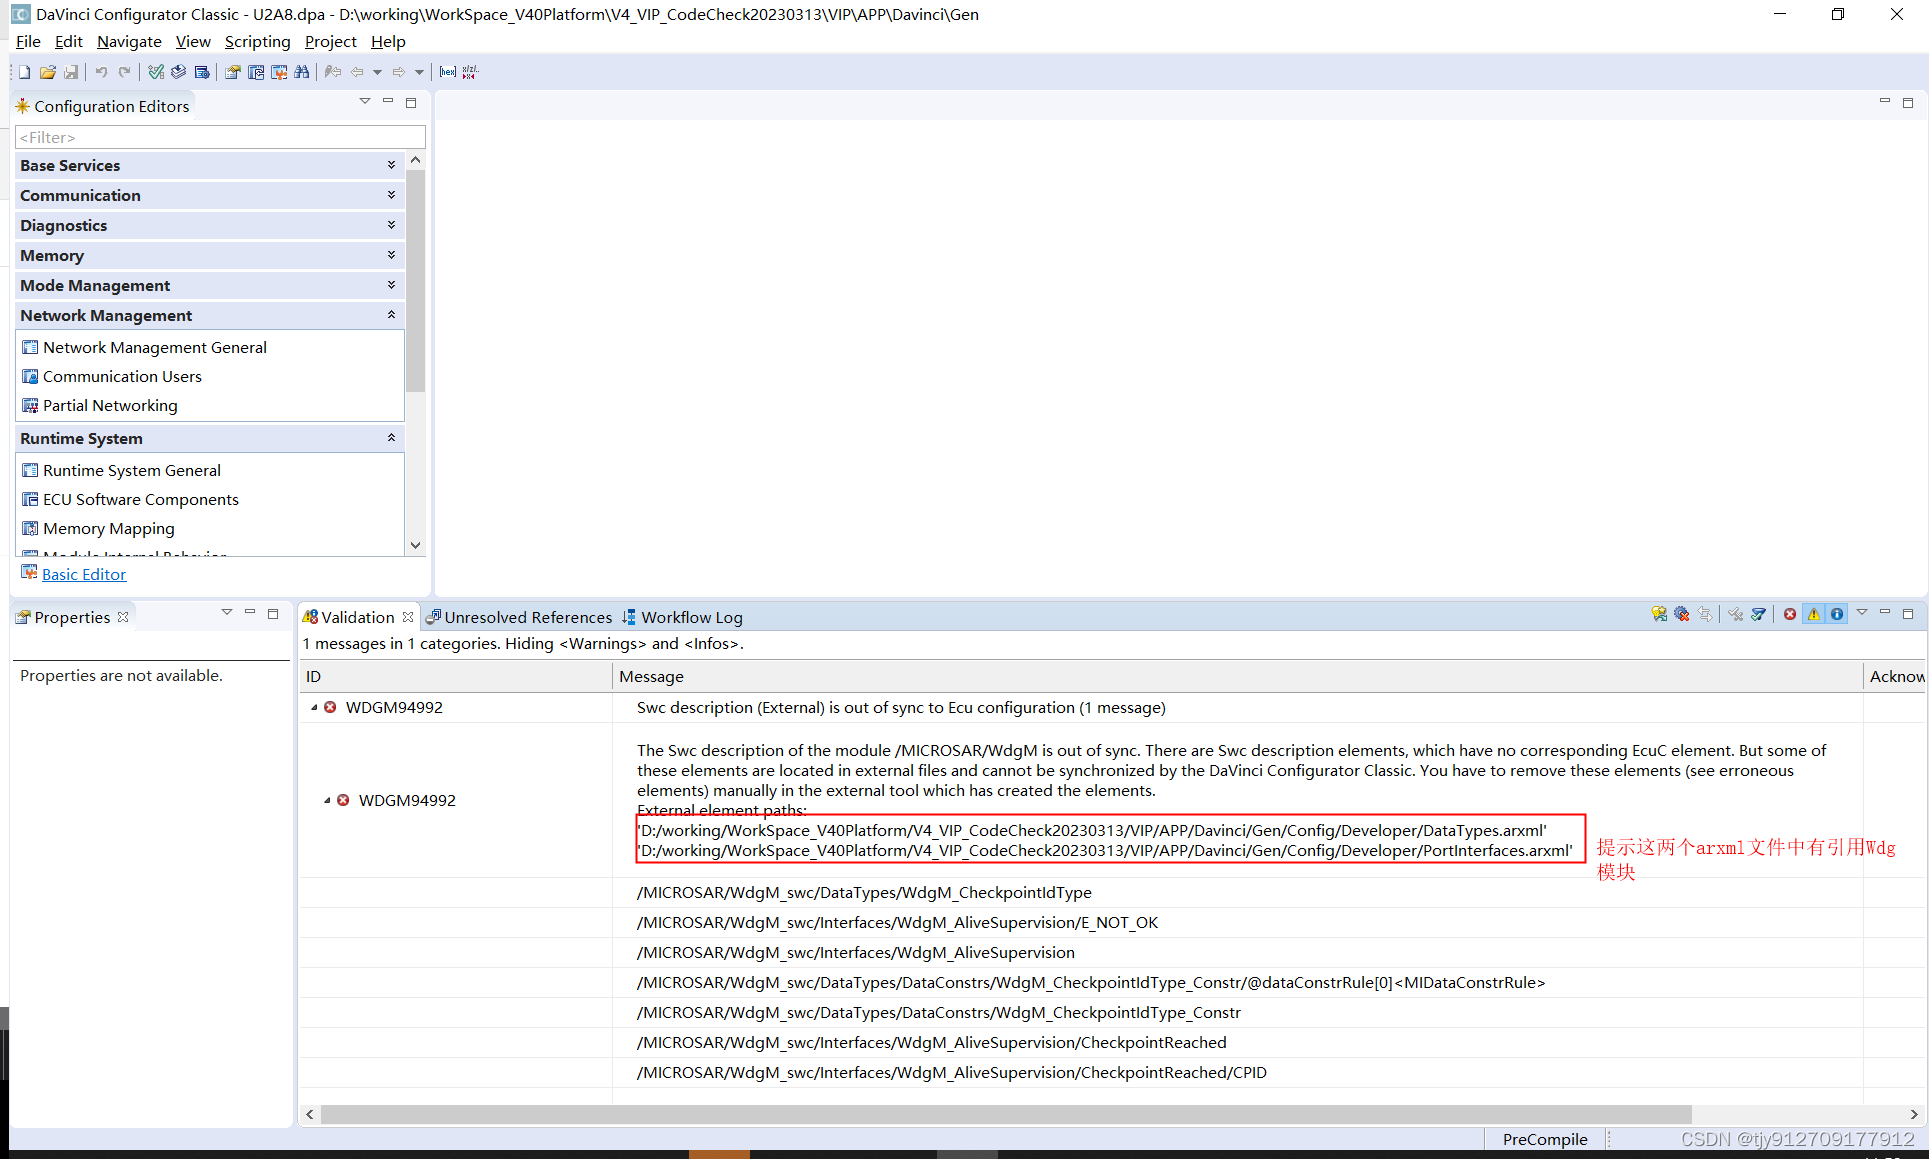Open the Scripting menu
Viewport: 1929px width, 1159px height.
[257, 41]
